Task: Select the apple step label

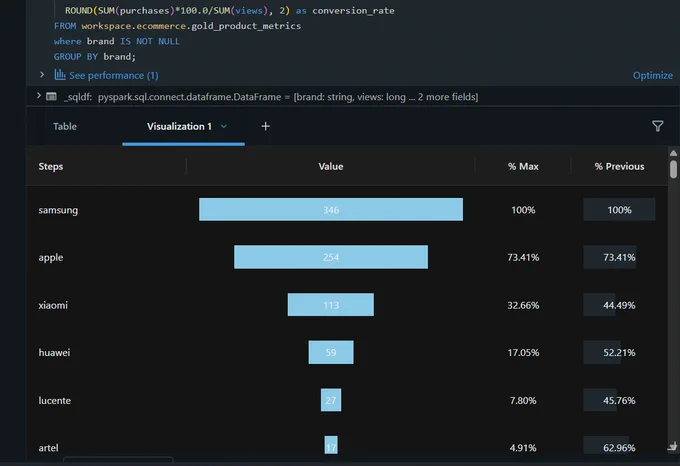Action: 51,257
